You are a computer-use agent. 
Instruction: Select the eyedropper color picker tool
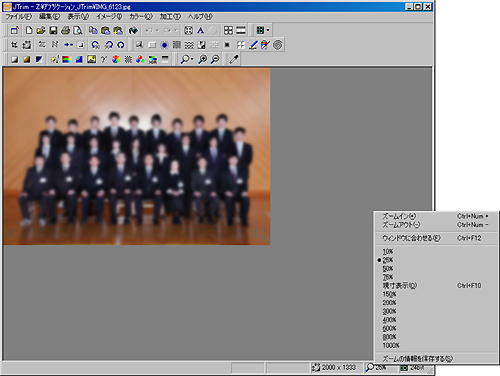[234, 59]
